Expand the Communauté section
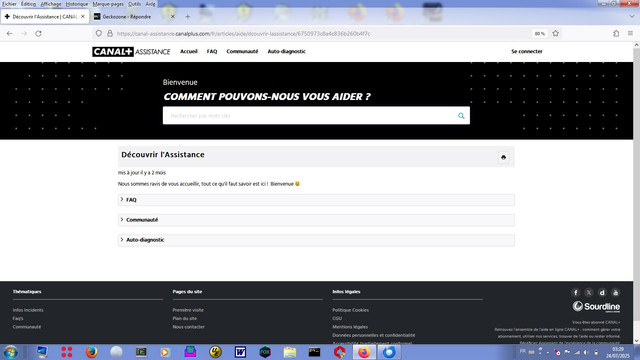This screenshot has width=640, height=360. (316, 220)
